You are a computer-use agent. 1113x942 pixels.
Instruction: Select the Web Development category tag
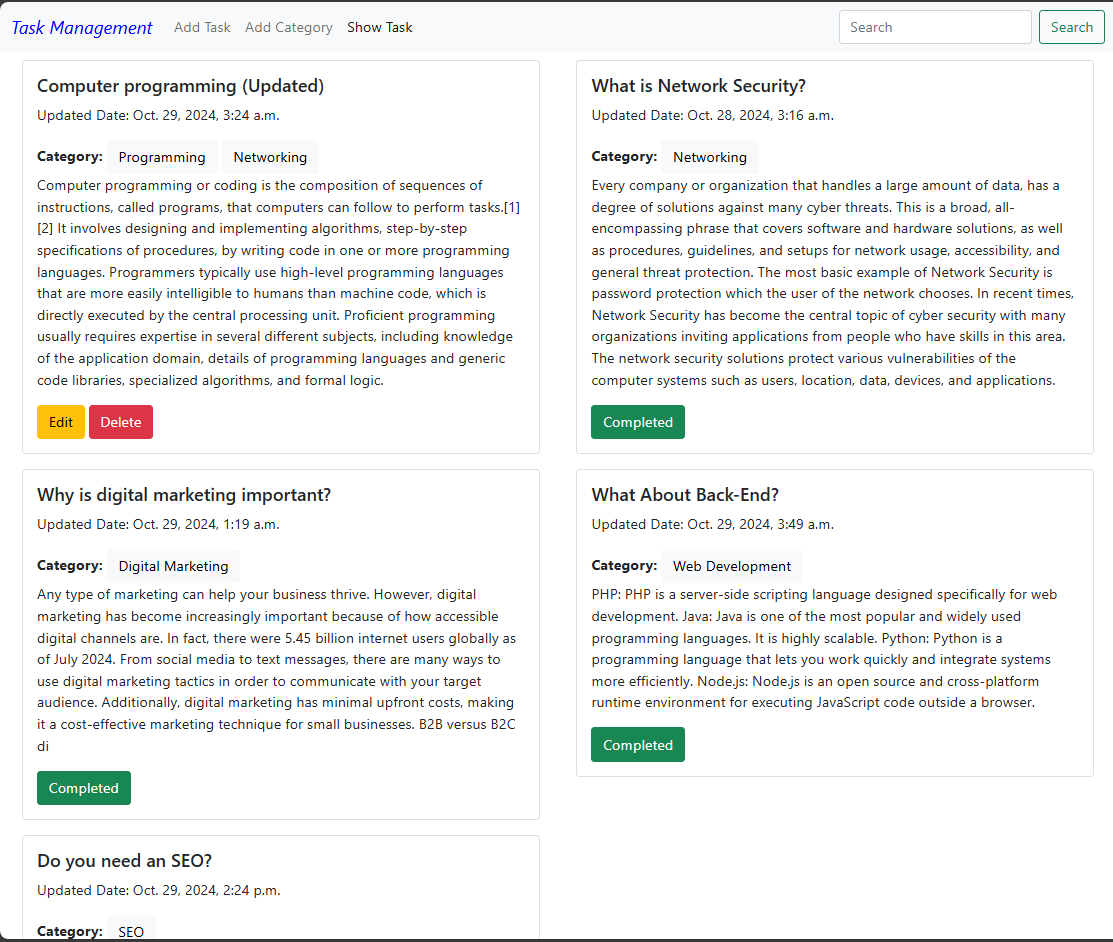pos(732,566)
